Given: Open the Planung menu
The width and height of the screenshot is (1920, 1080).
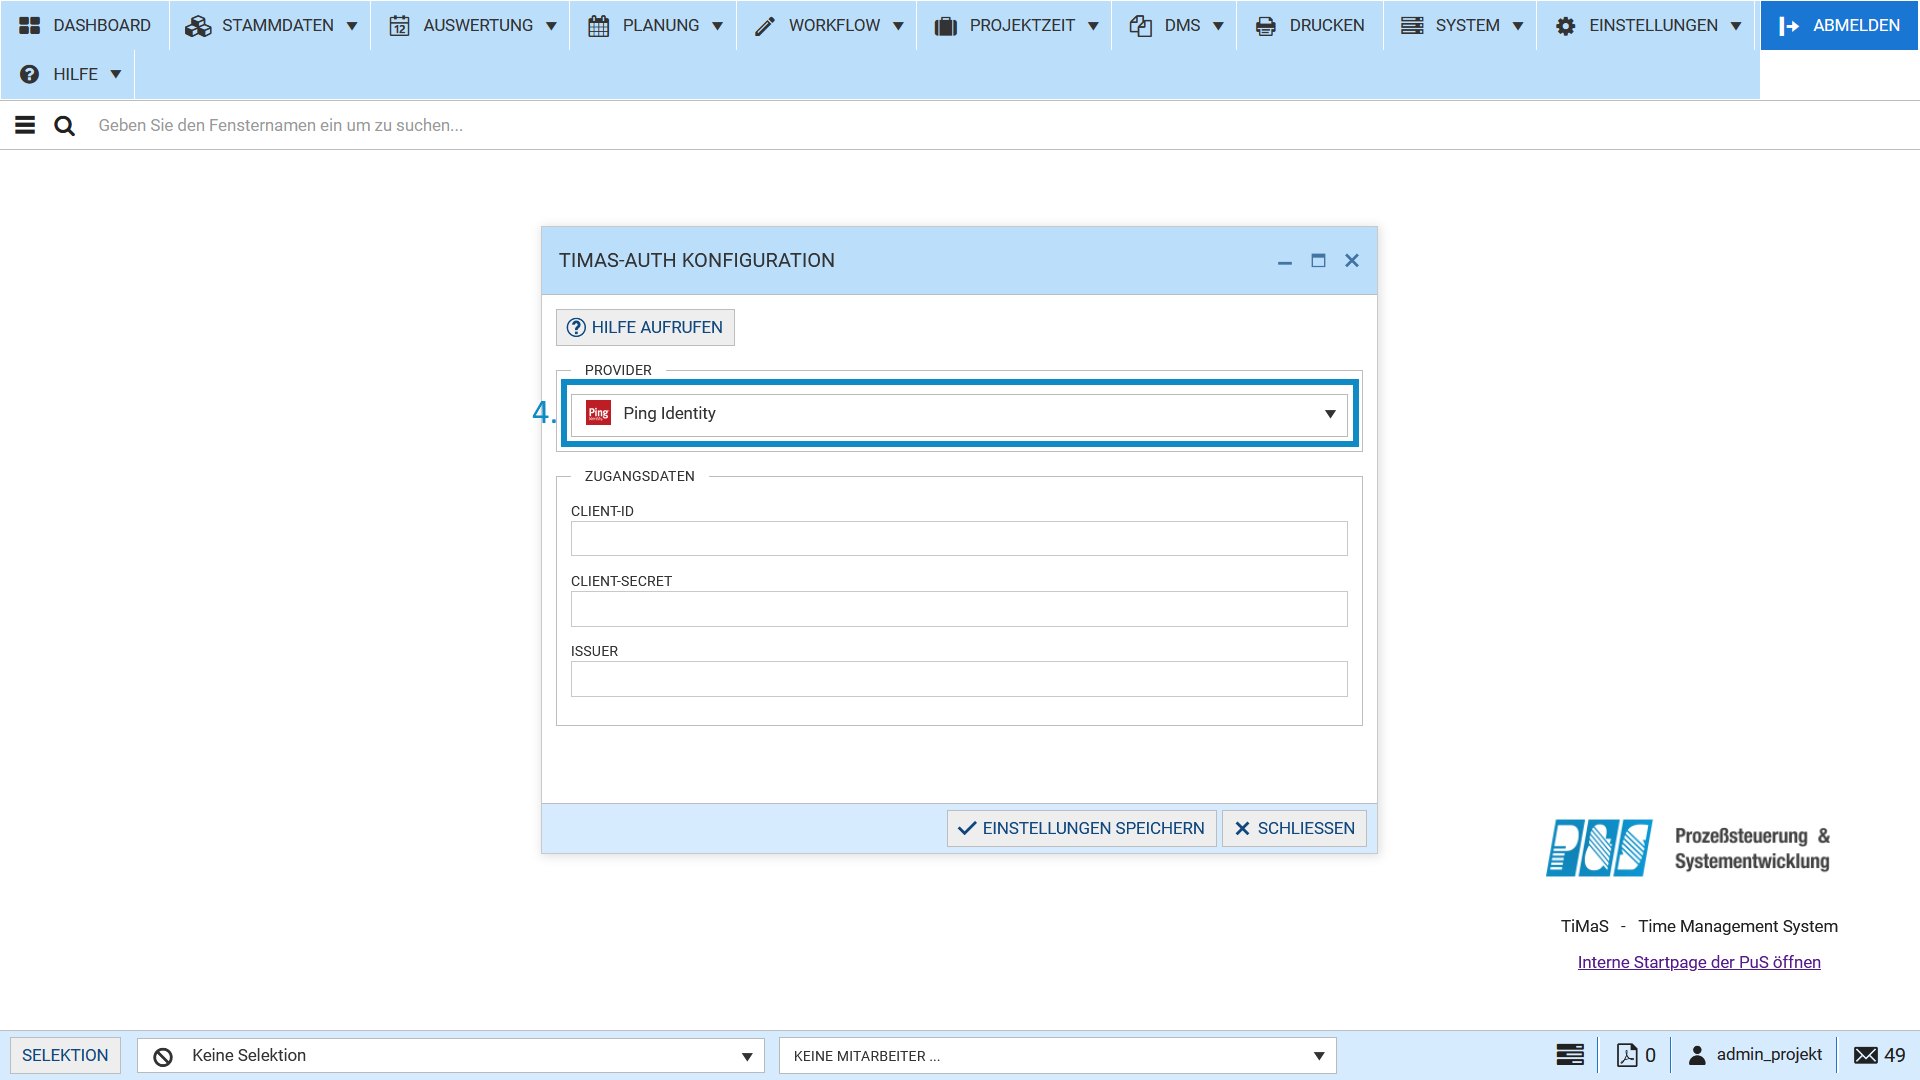Looking at the screenshot, I should 654,26.
